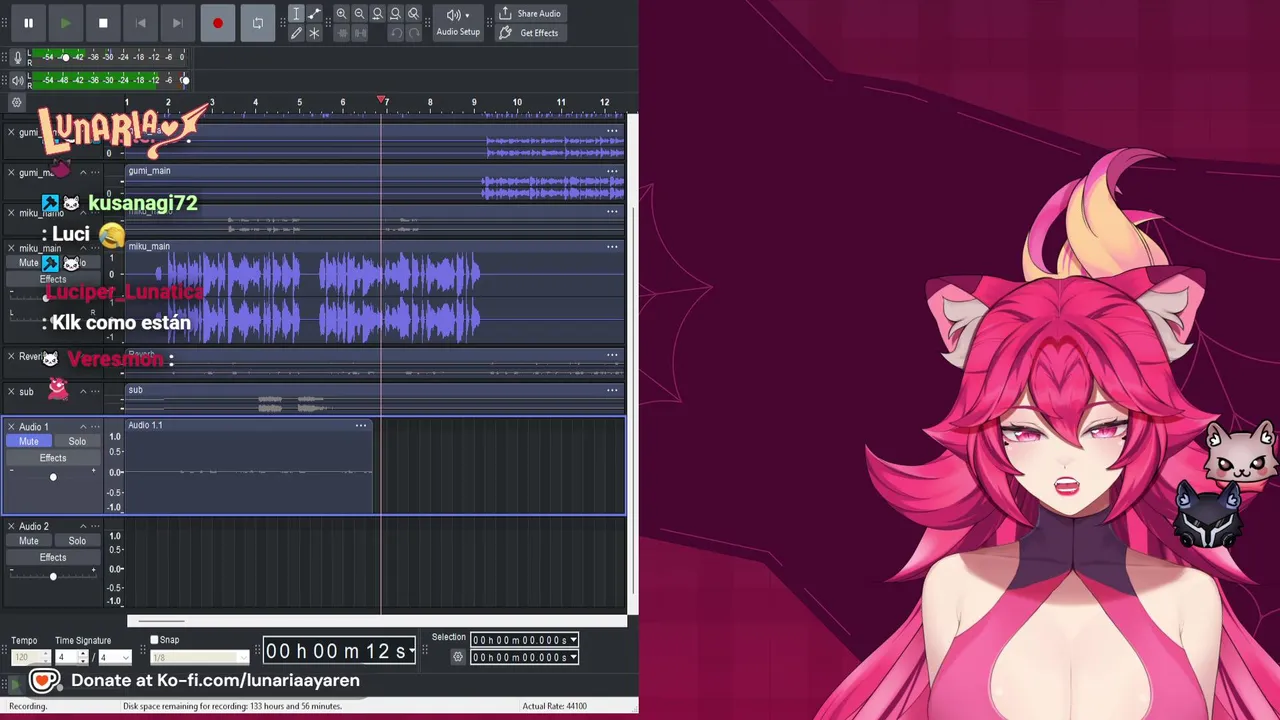
Task: Close the sub track
Action: (11, 391)
